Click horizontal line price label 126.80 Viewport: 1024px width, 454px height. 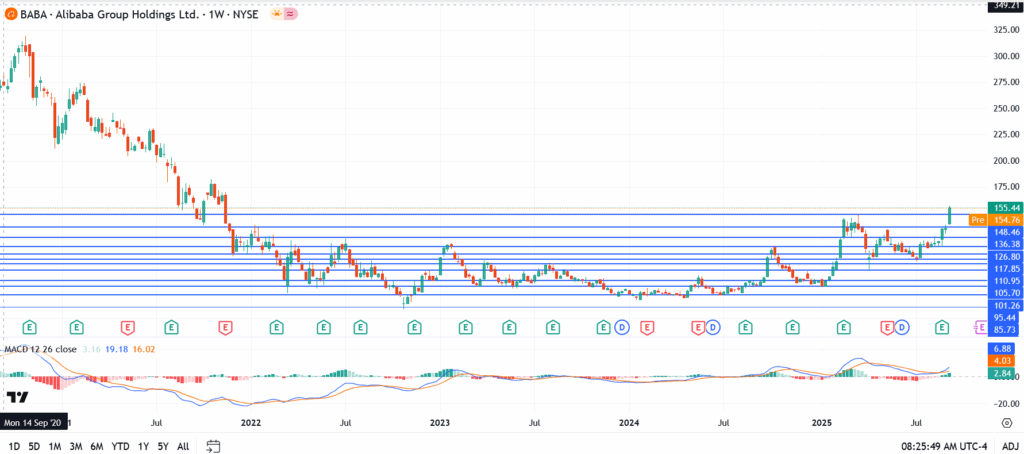click(x=1004, y=256)
